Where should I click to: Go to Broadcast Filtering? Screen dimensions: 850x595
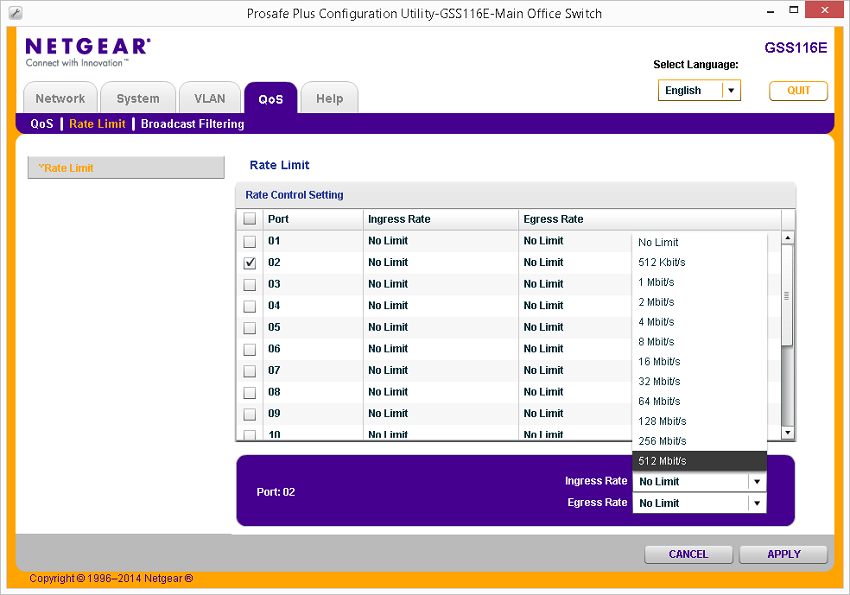click(x=192, y=124)
